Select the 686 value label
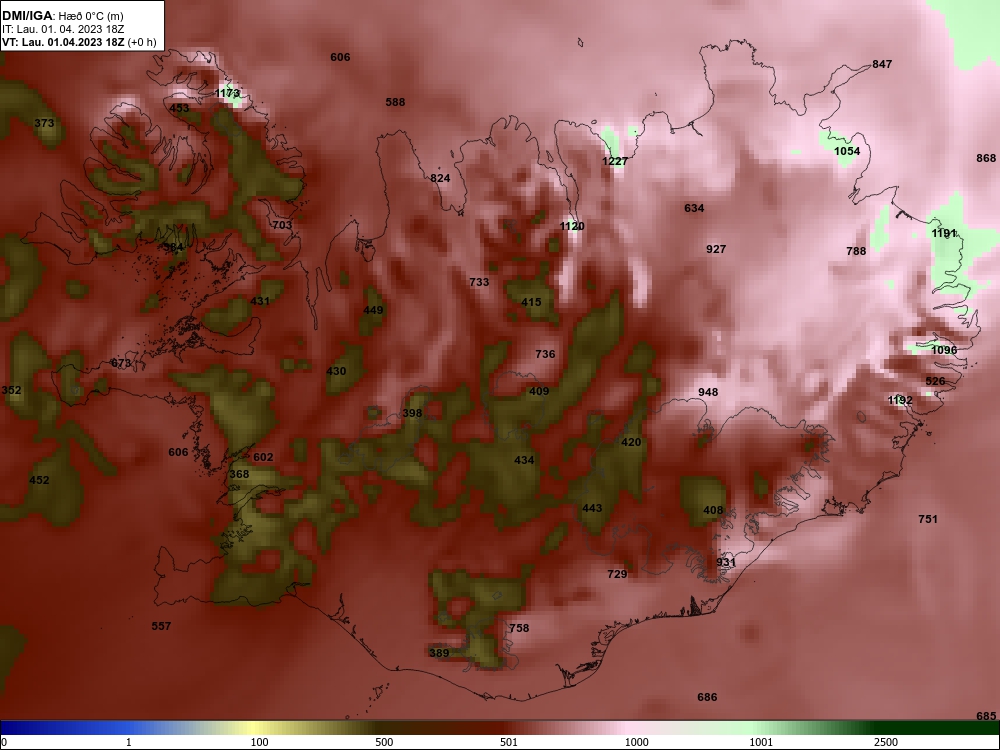 click(x=707, y=698)
